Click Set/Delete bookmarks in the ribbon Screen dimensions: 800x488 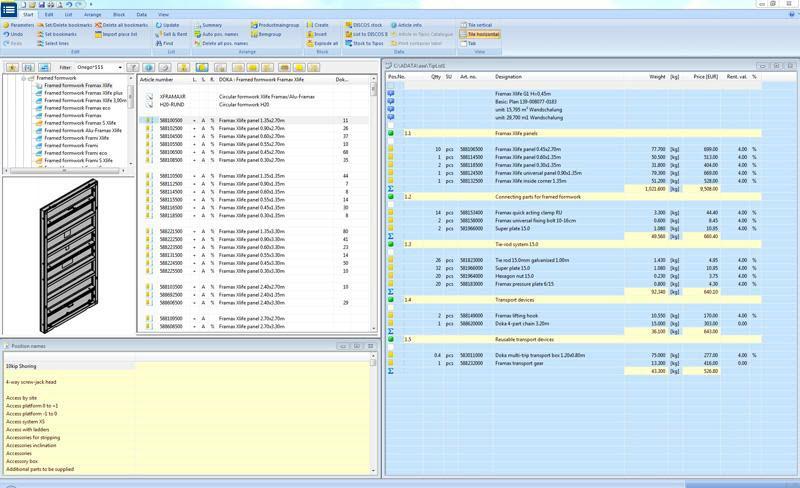point(64,25)
